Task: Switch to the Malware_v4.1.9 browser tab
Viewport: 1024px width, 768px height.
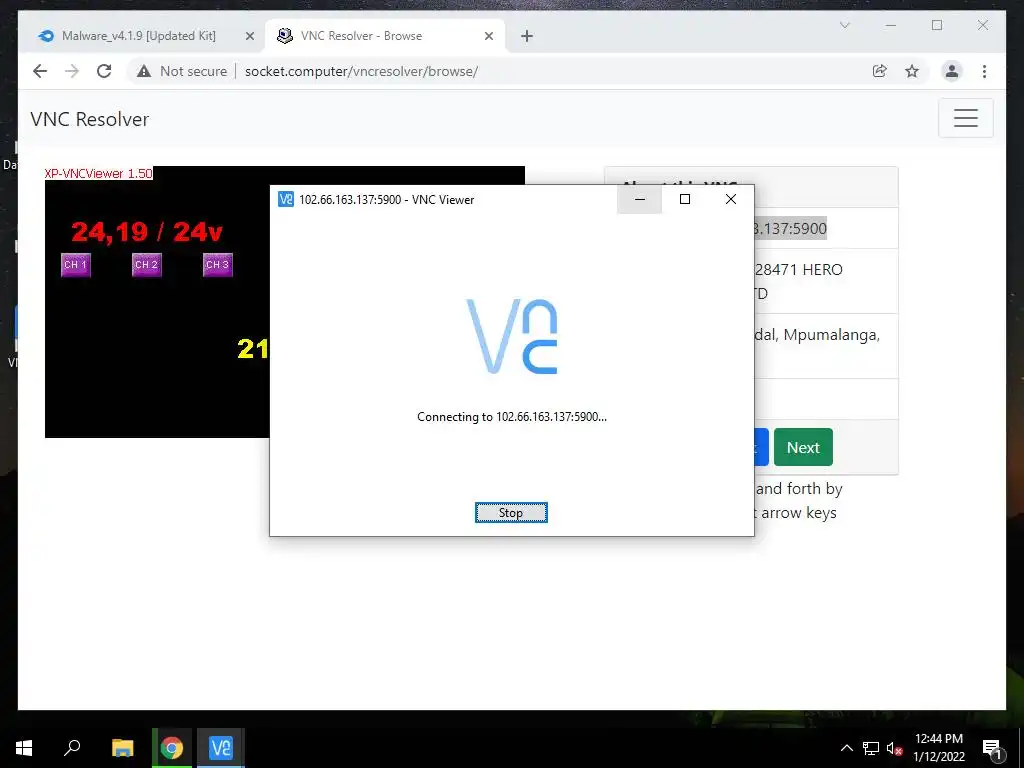Action: click(138, 36)
